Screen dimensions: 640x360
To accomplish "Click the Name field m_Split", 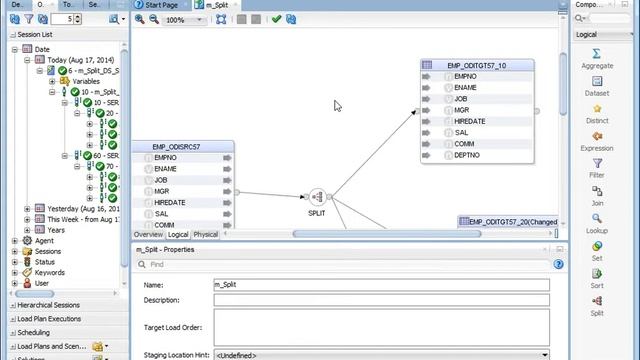I will 381,284.
